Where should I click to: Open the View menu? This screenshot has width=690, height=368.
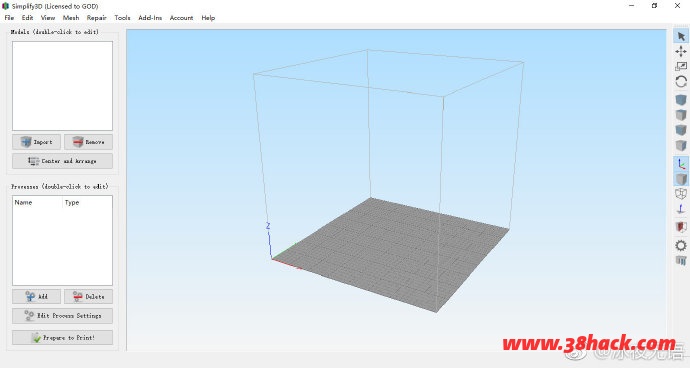click(x=48, y=18)
